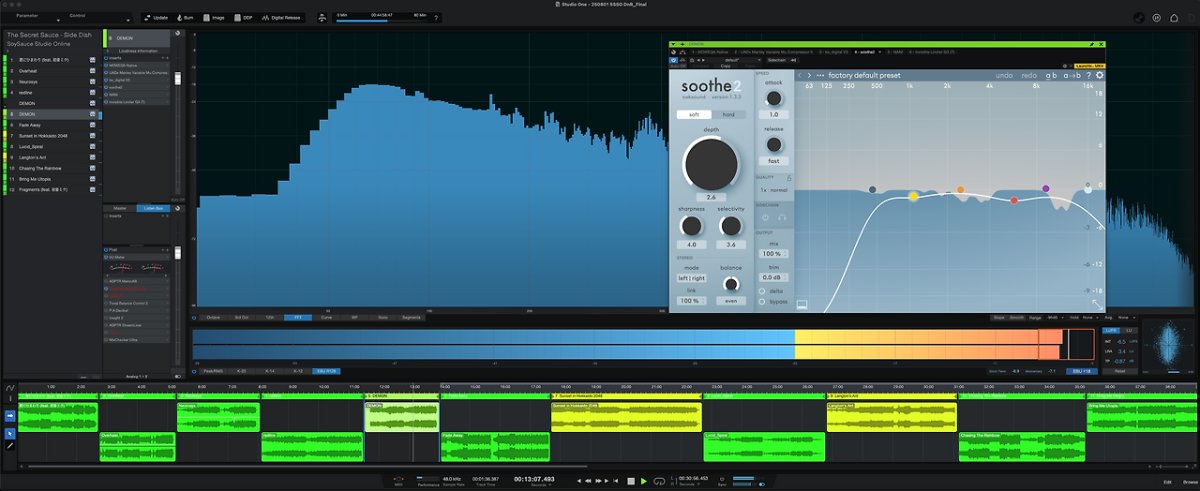
Task: Open the Sidechain option in plugin header
Action: point(777,60)
